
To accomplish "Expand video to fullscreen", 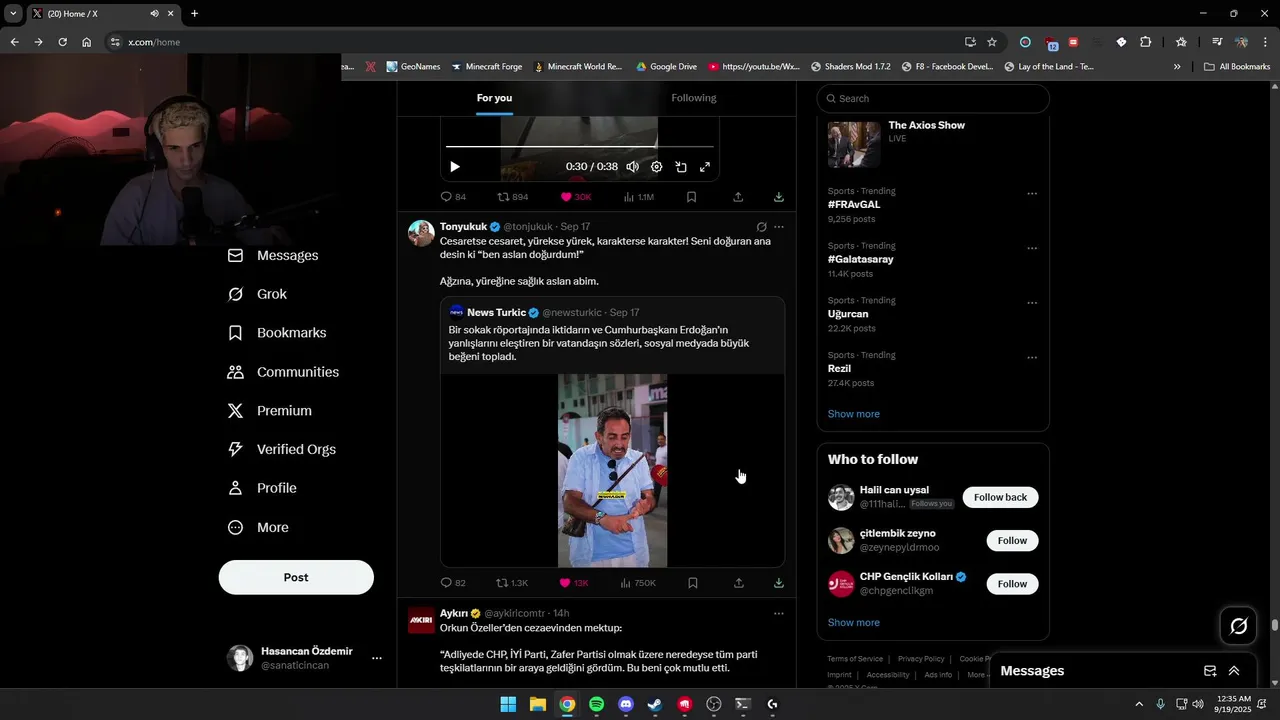I will click(705, 167).
